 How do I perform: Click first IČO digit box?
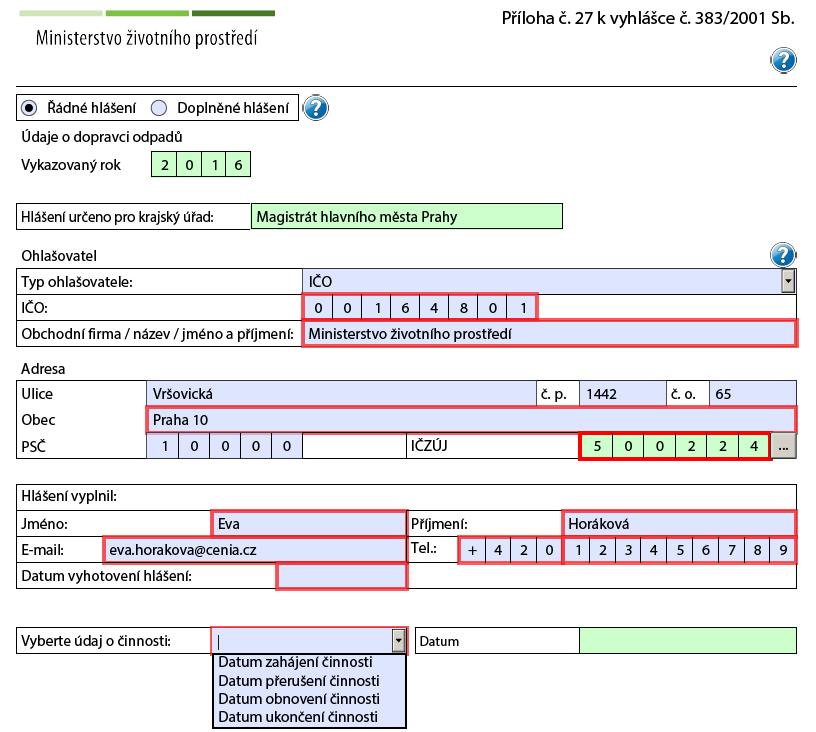click(318, 308)
